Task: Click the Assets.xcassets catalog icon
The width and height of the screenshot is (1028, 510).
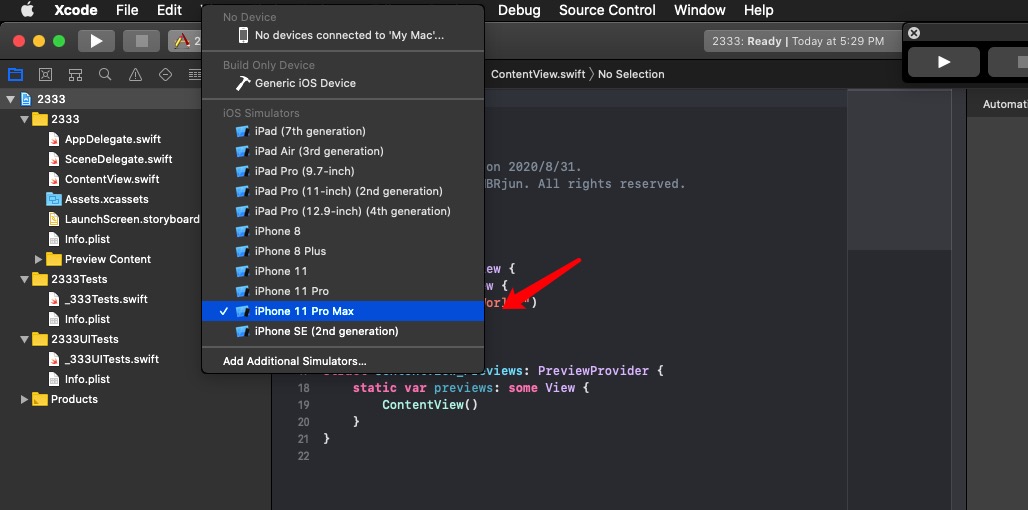Action: point(54,199)
